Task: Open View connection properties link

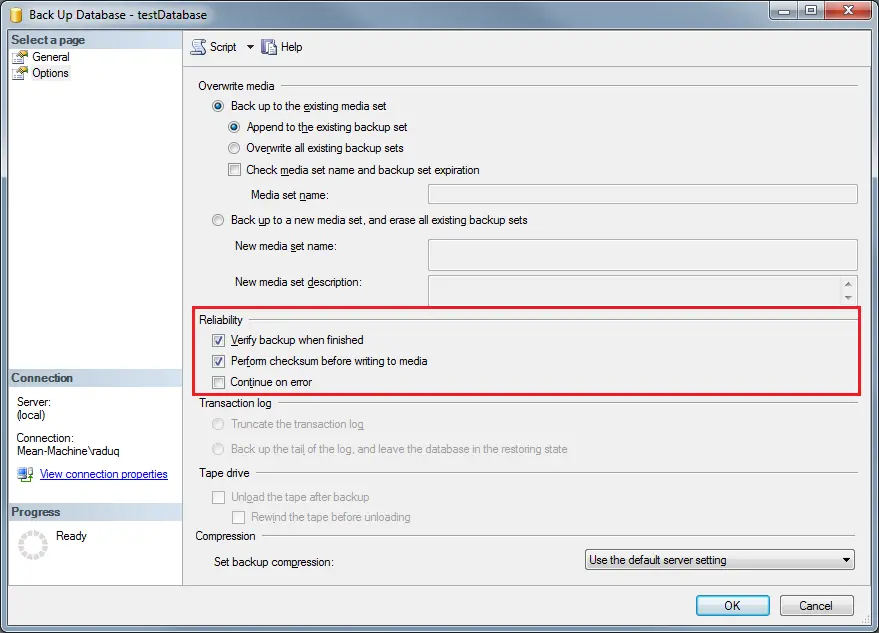Action: point(104,474)
